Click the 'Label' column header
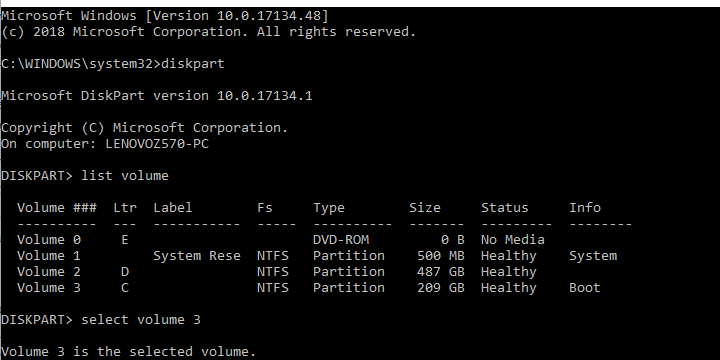The width and height of the screenshot is (720, 360). [173, 208]
